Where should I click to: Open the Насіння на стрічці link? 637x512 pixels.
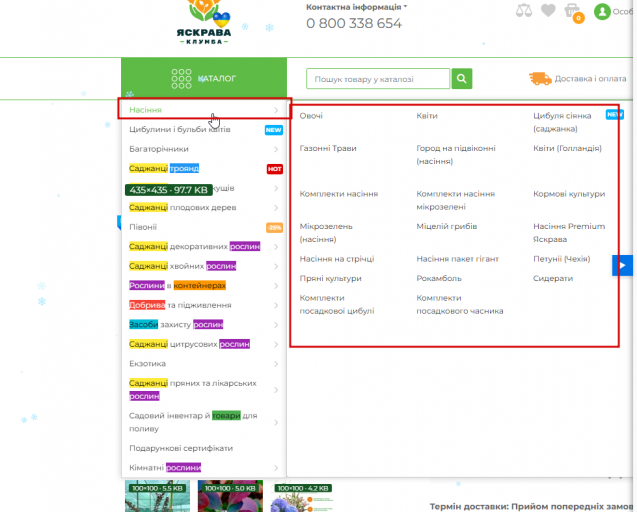click(x=337, y=259)
